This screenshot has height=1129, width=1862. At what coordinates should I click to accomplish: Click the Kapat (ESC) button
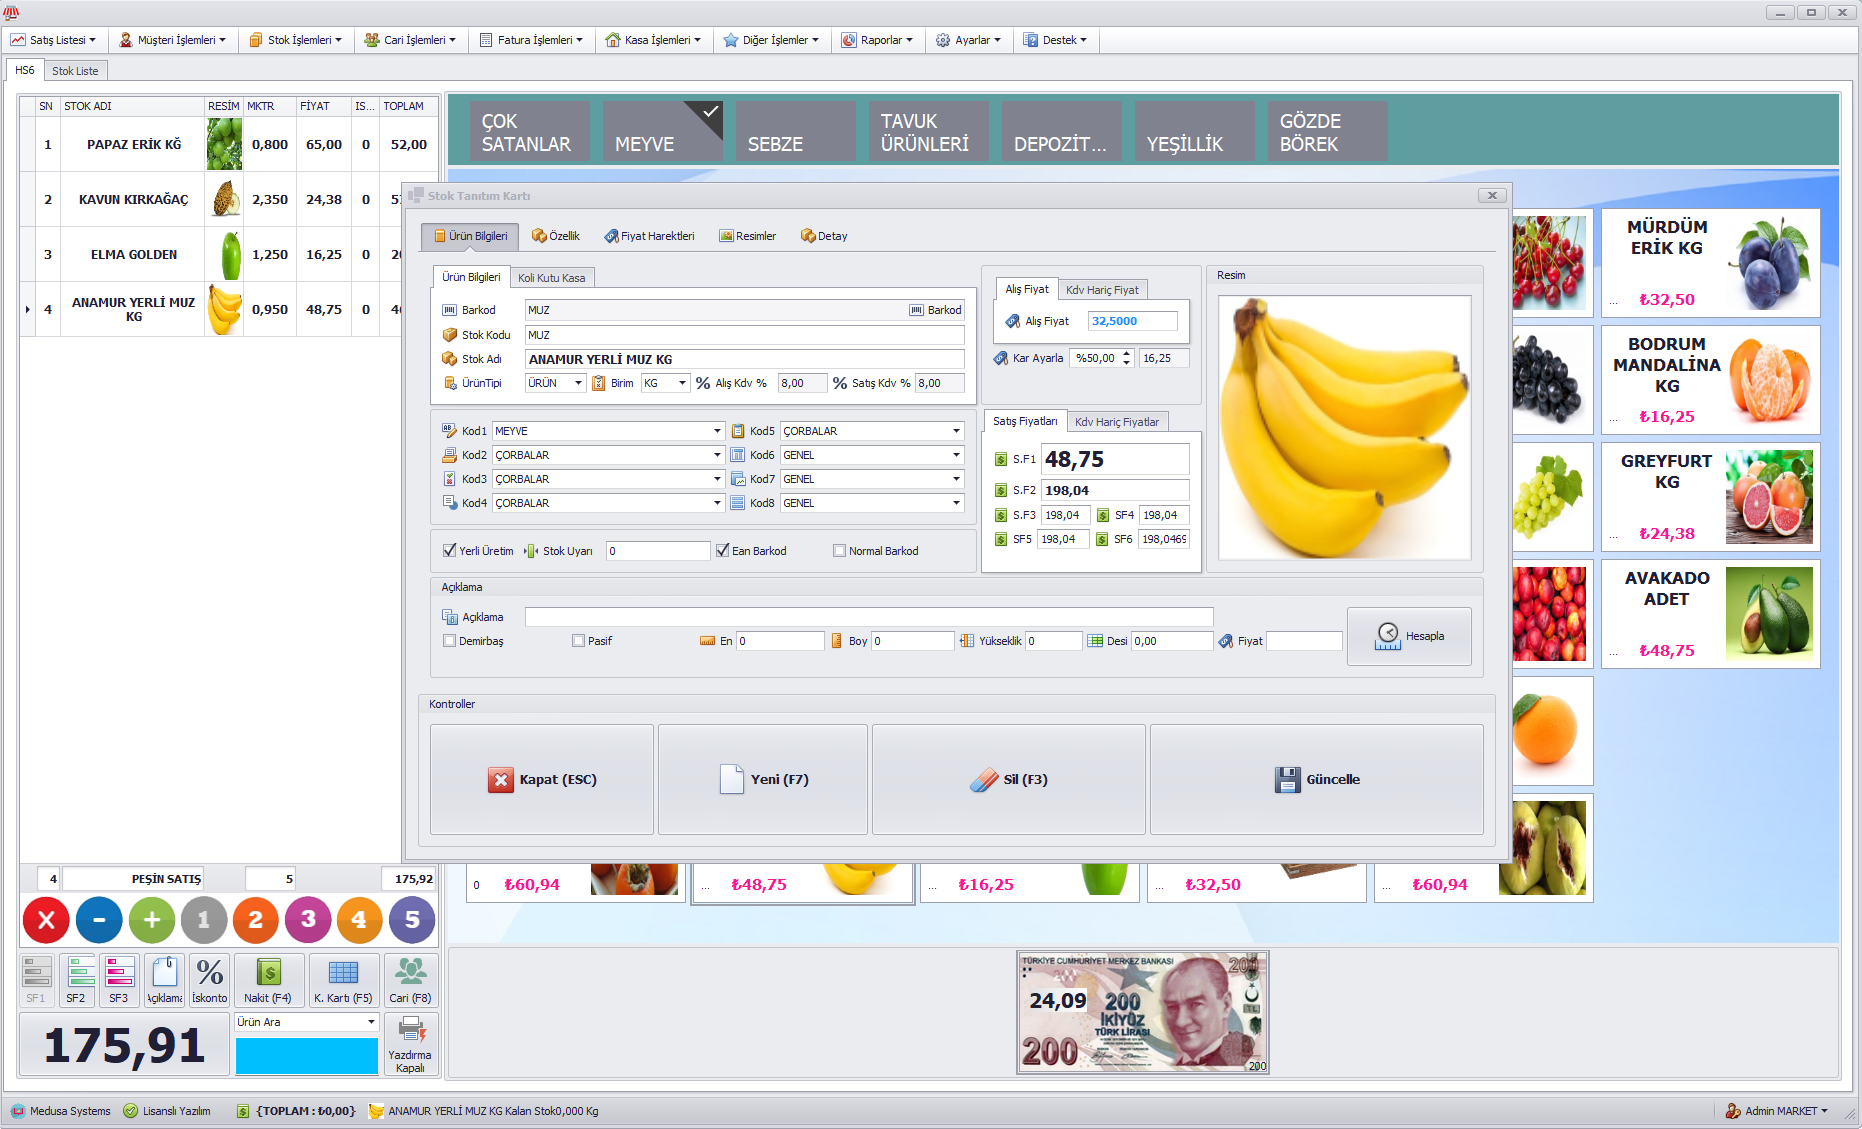coord(542,779)
